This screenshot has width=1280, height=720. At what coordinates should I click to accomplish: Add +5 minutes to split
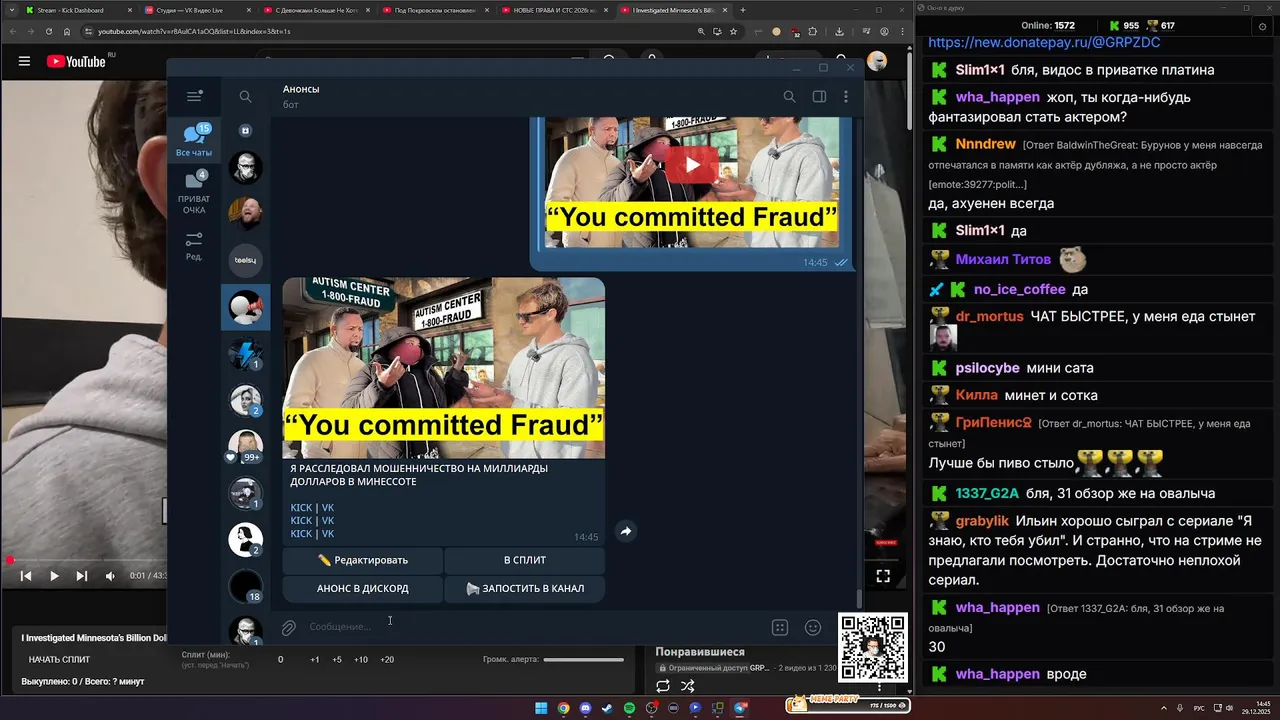[337, 659]
